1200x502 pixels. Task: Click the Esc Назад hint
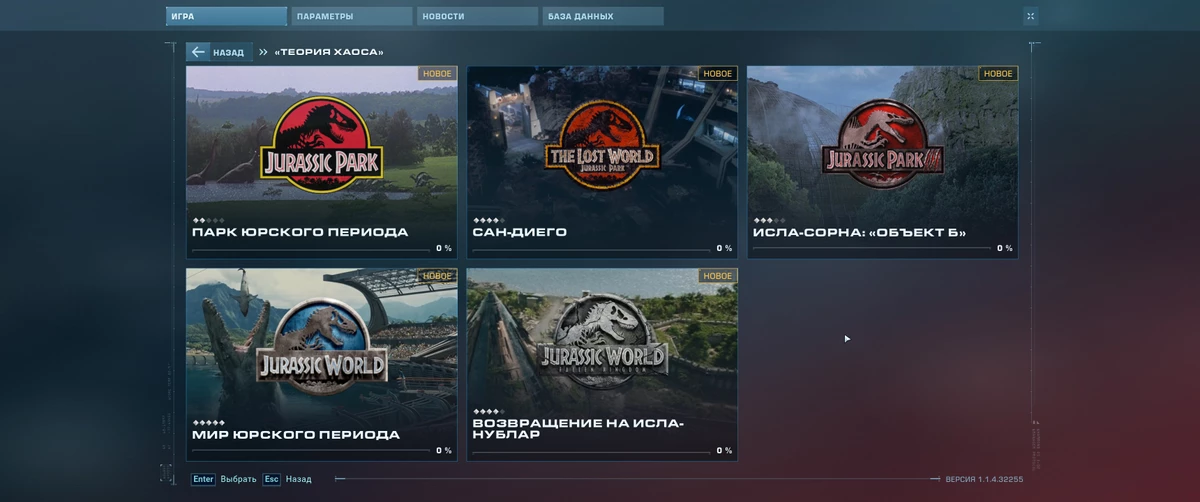pos(287,479)
